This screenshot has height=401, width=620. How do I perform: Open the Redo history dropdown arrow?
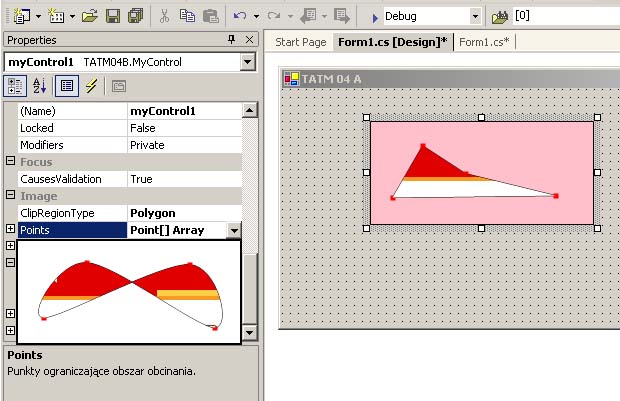click(290, 17)
